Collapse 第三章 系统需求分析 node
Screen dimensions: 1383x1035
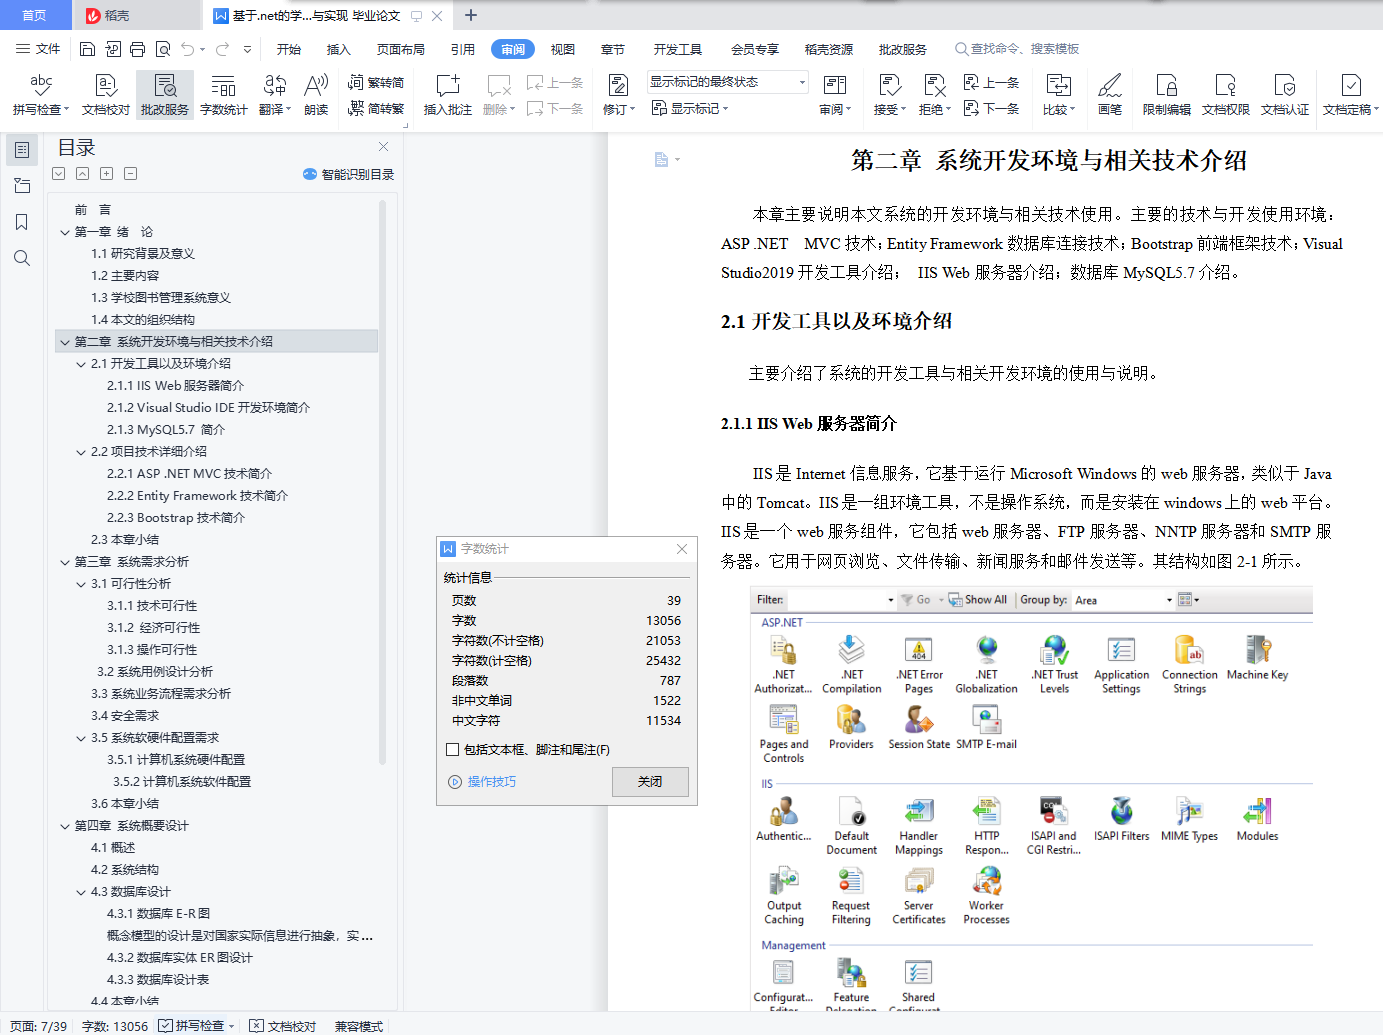[65, 562]
